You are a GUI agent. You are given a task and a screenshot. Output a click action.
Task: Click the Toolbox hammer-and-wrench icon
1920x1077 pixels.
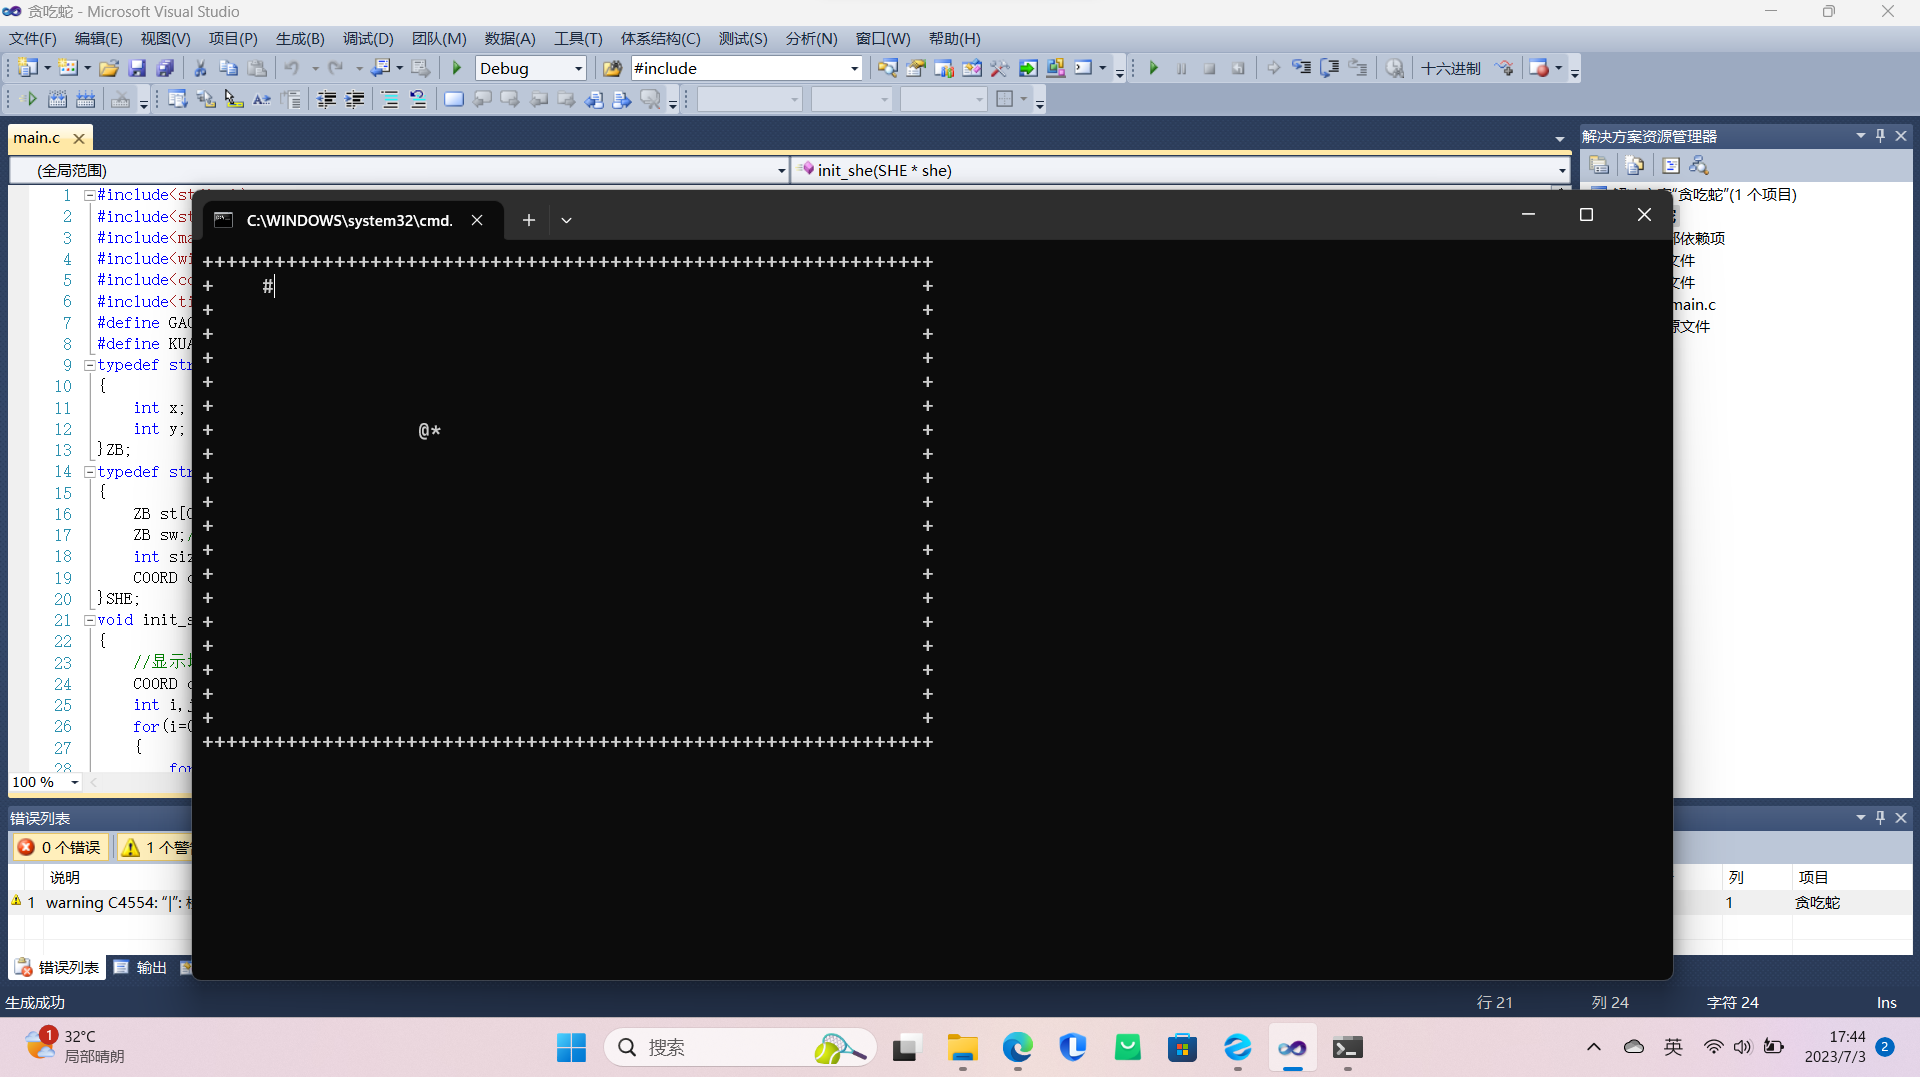click(999, 68)
